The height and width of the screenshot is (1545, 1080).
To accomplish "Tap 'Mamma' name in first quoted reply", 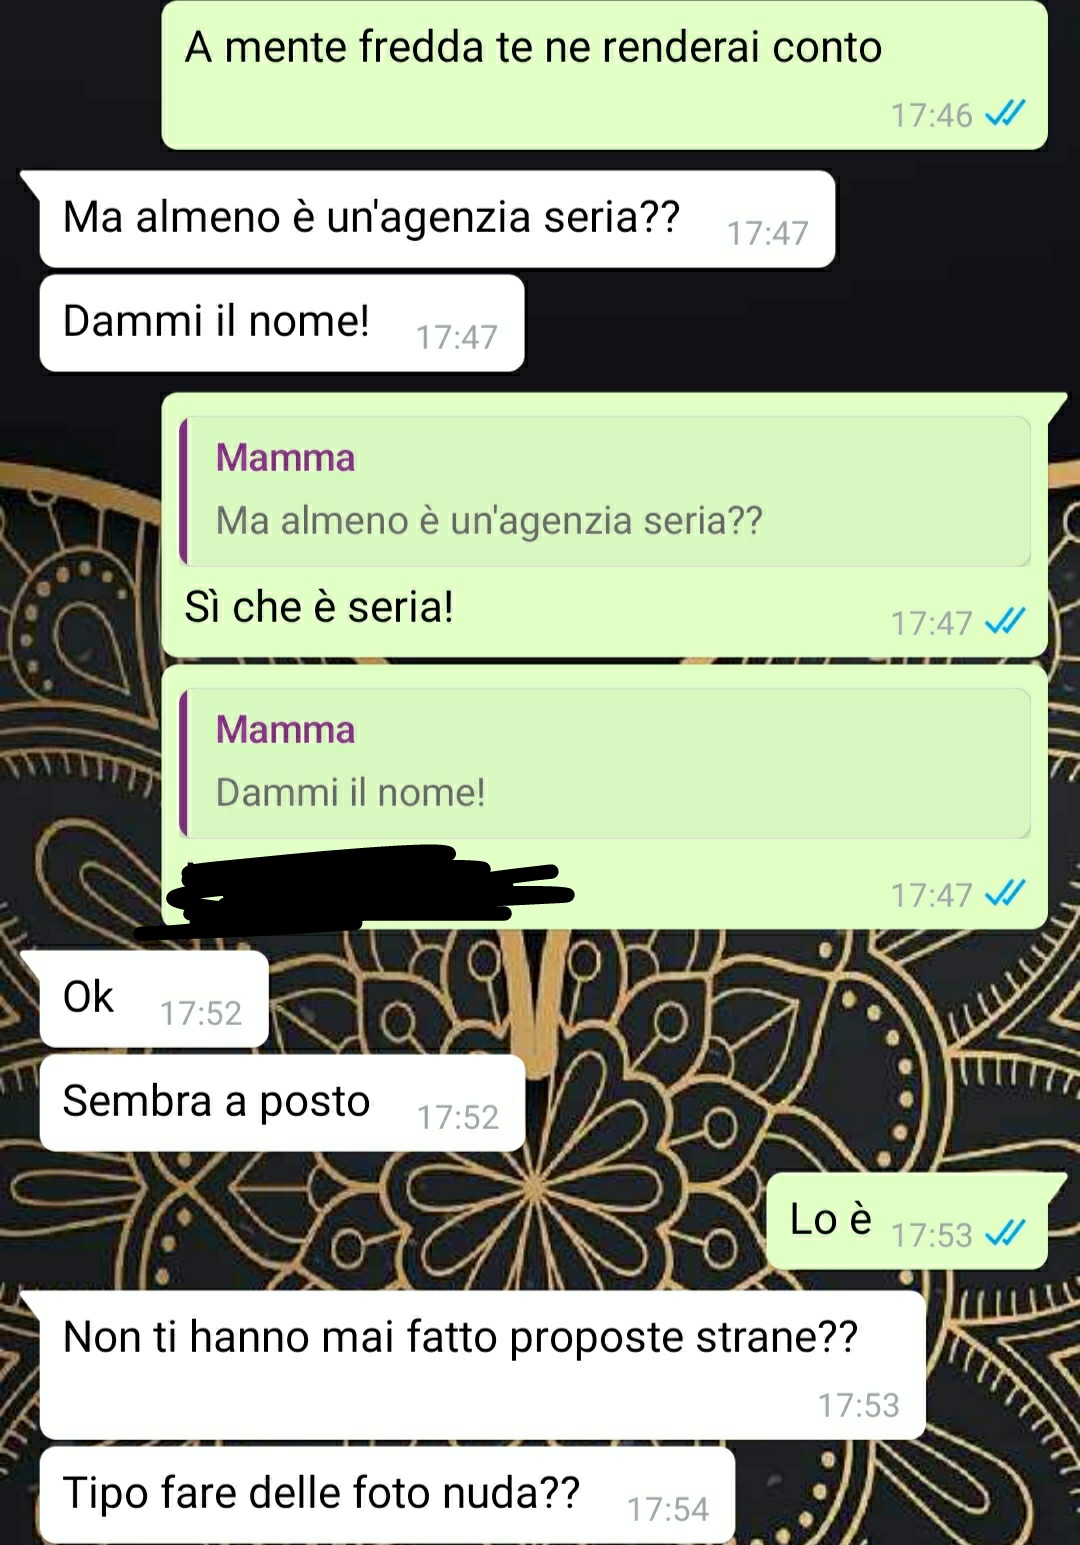I will point(285,458).
